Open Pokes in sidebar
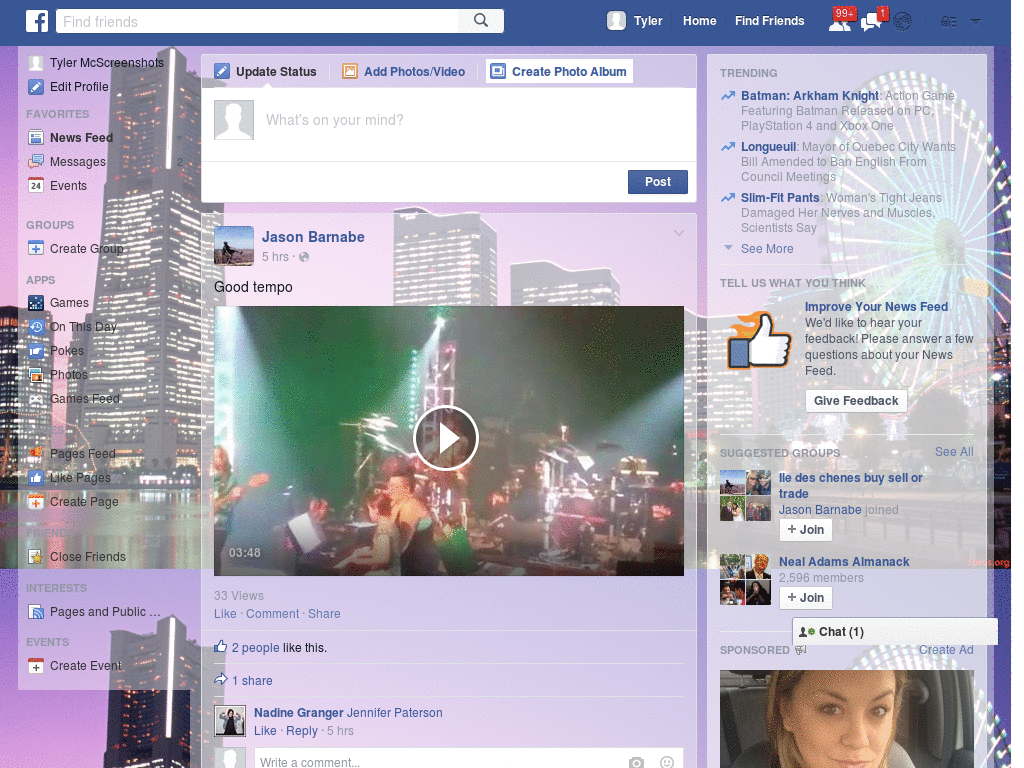1024x768 pixels. tap(67, 351)
